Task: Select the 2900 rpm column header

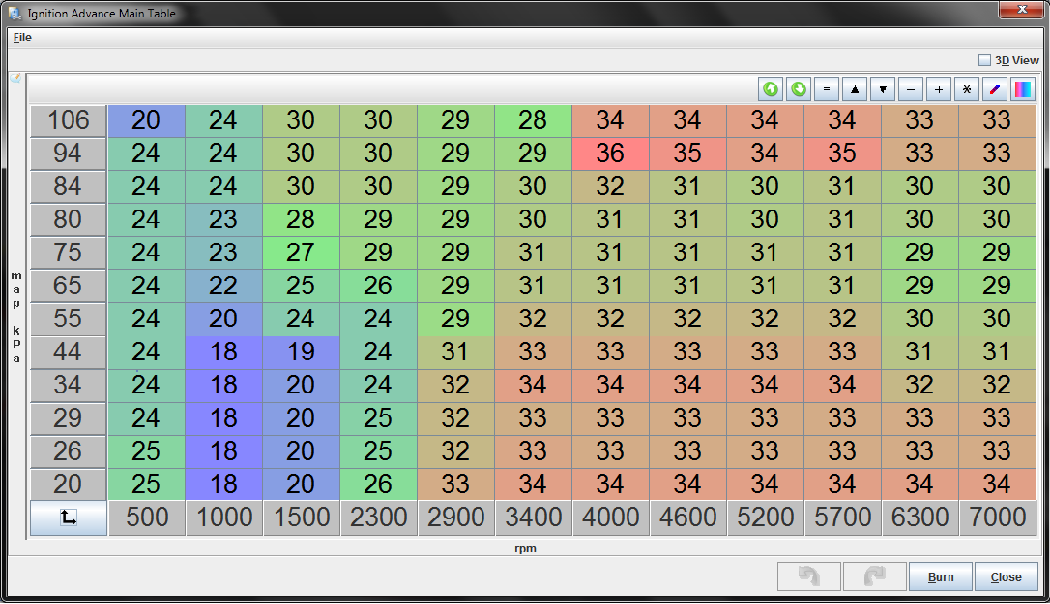Action: (x=456, y=518)
